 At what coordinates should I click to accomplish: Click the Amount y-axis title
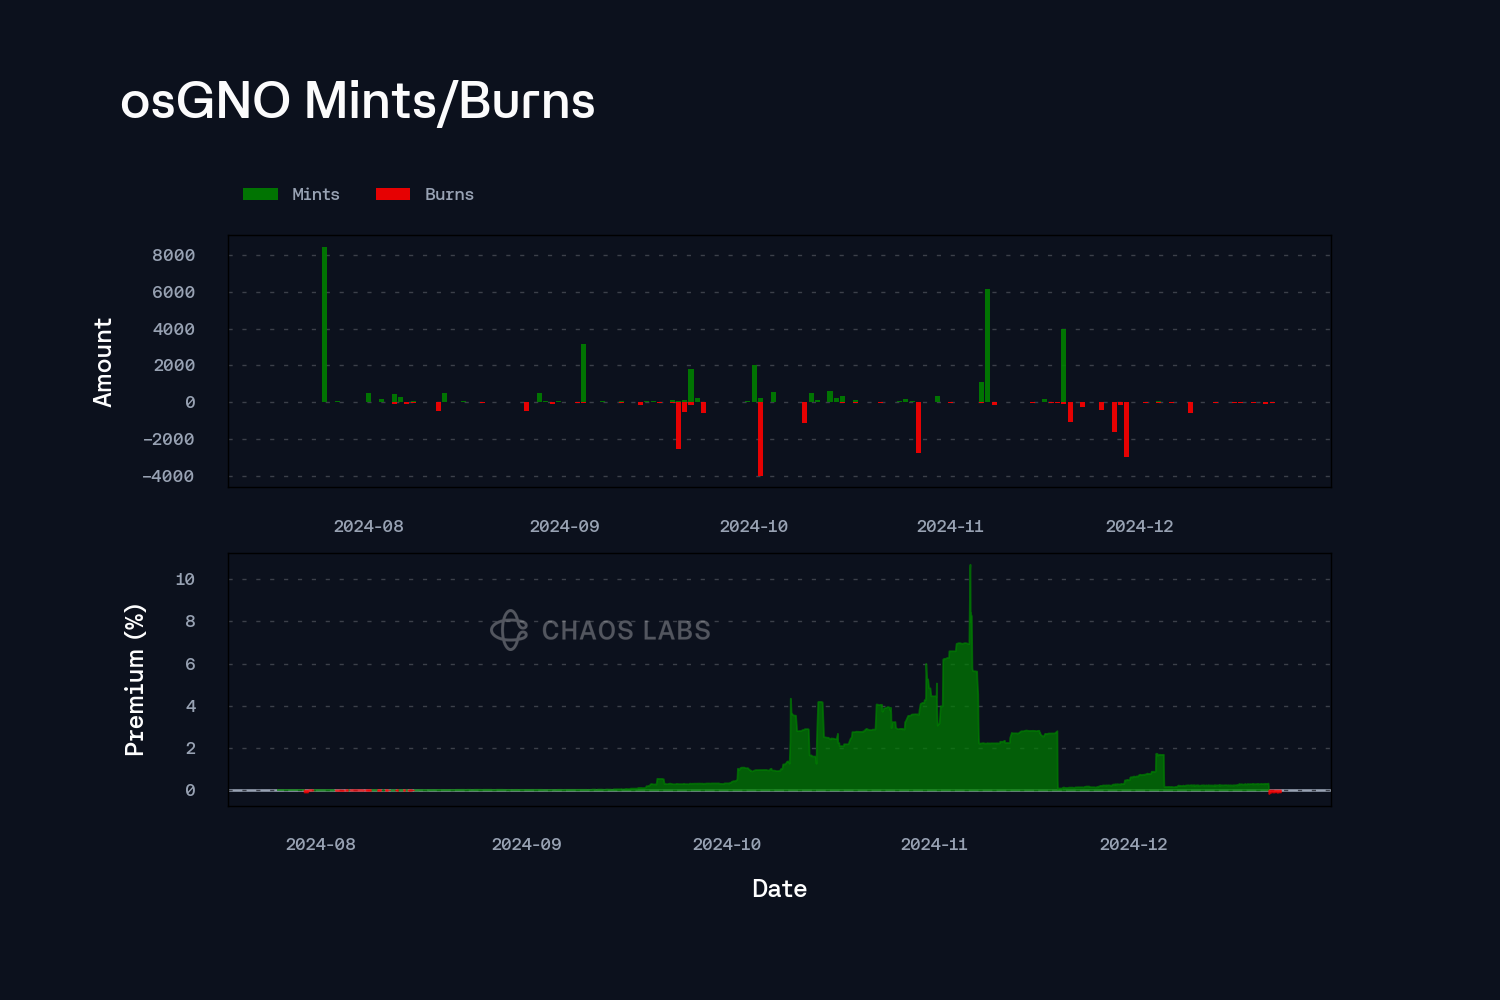pos(103,362)
